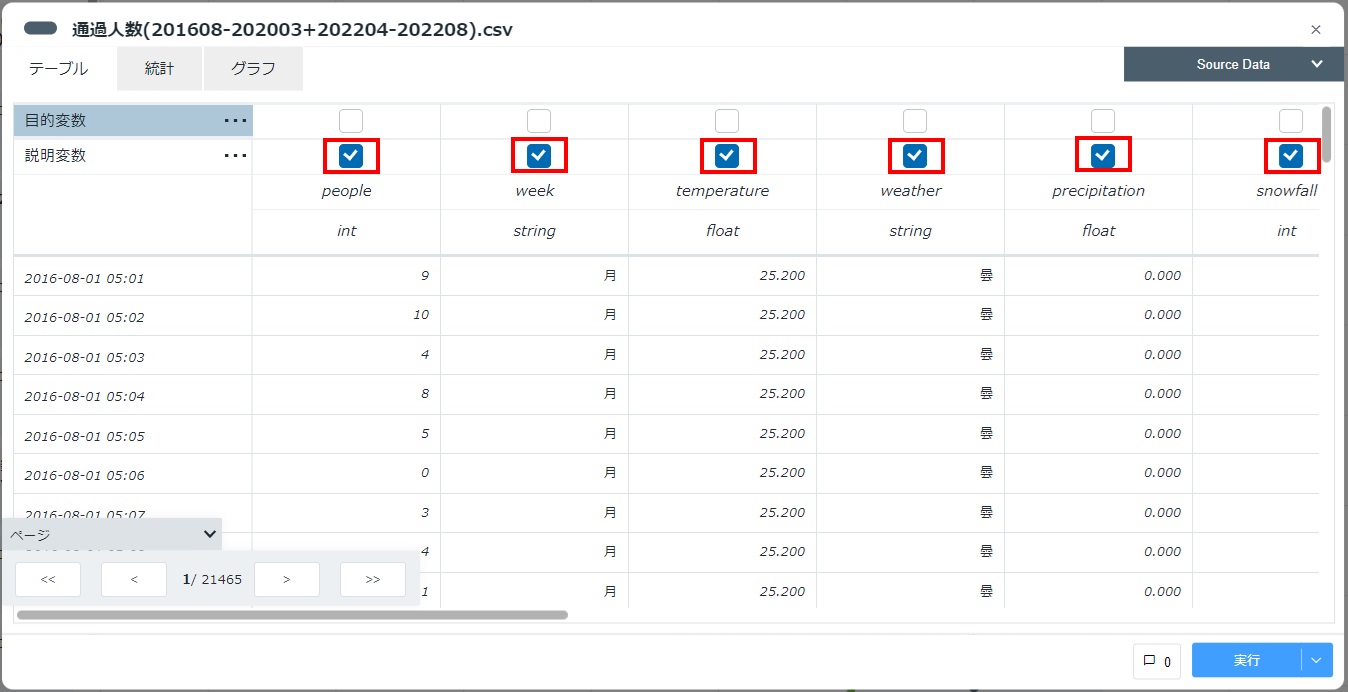Uncheck 説明変数 checkbox for people column
This screenshot has width=1348, height=692.
[x=351, y=155]
